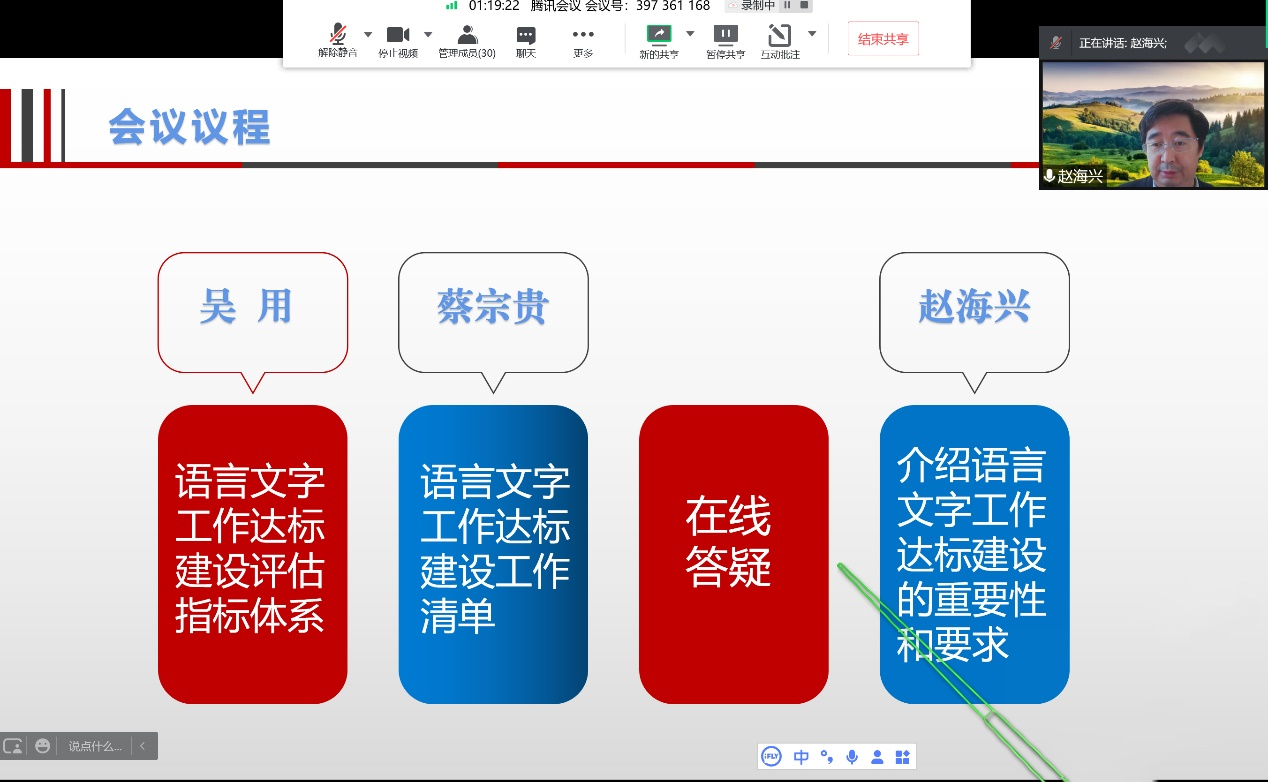Click the 更多 three-dots menu

coord(583,40)
